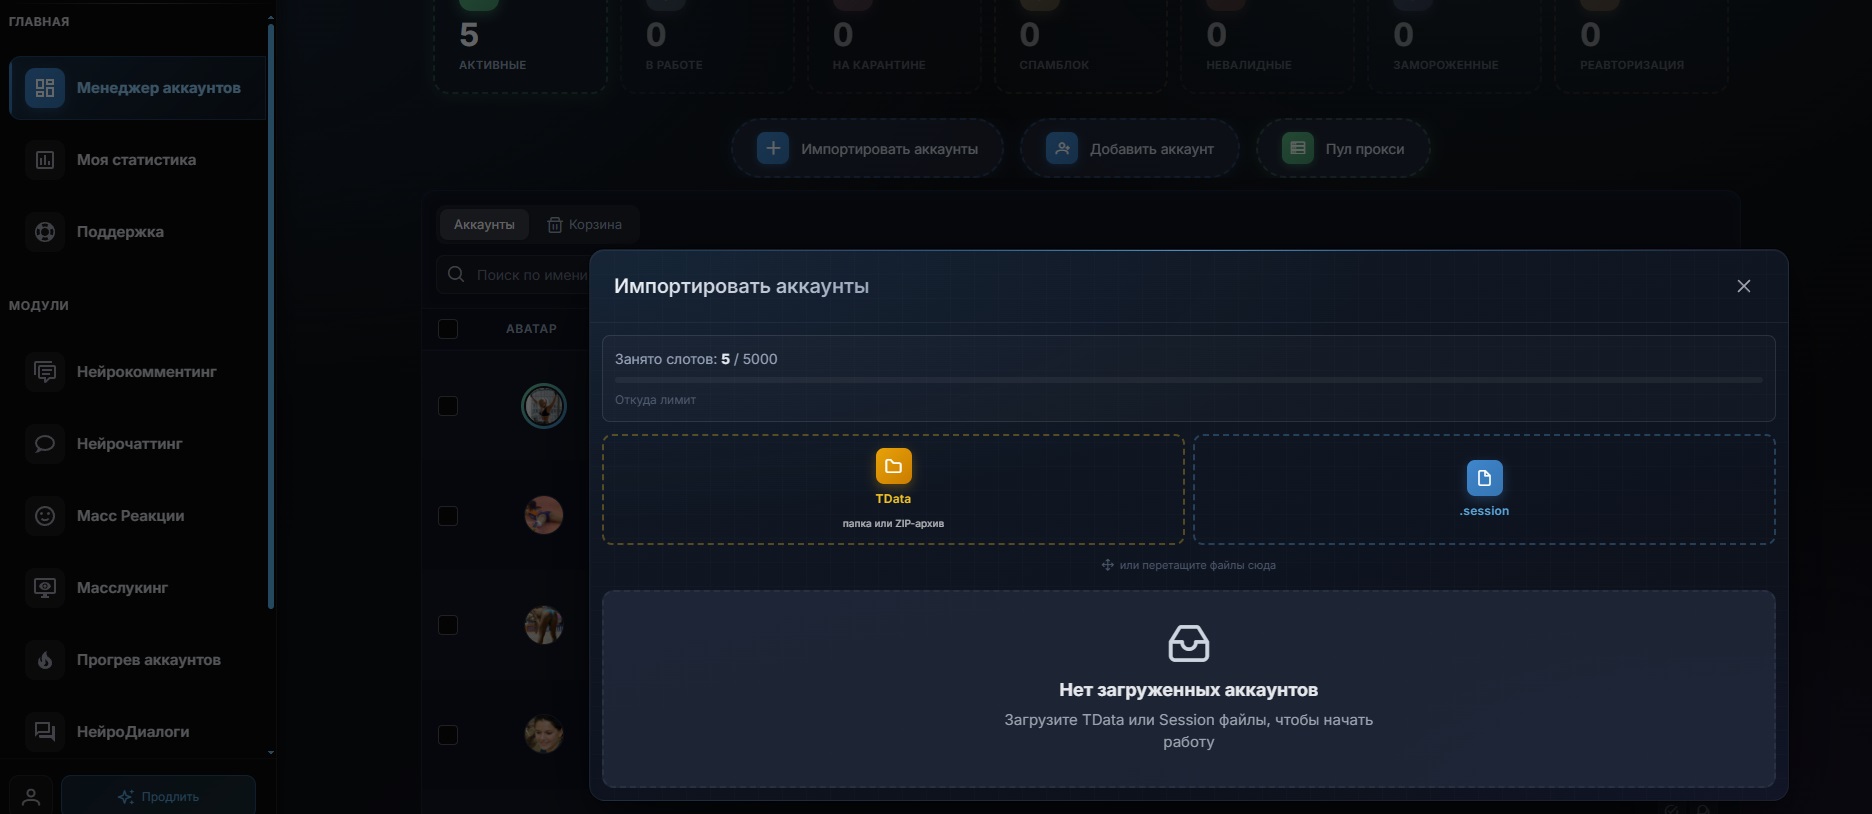Click the Нейрокомментинг comment icon
Image resolution: width=1872 pixels, height=814 pixels.
click(x=45, y=372)
